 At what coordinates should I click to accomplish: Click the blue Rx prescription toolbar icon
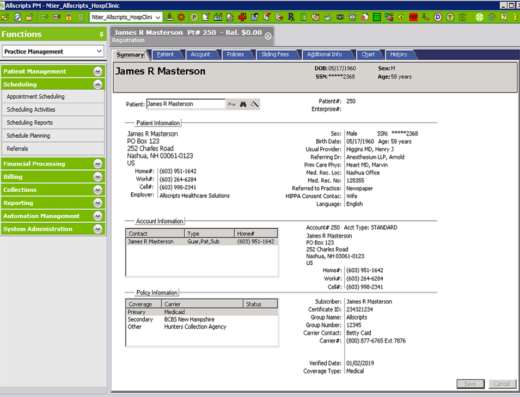pyautogui.click(x=291, y=17)
